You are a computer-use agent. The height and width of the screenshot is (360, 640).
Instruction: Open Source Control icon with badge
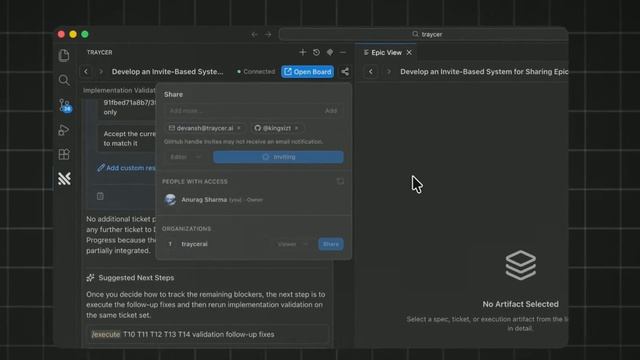(x=64, y=105)
